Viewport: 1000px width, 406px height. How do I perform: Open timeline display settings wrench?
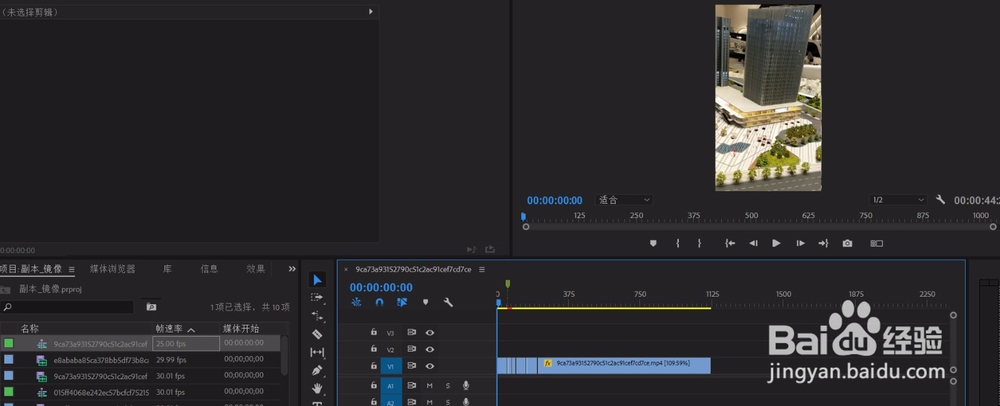pos(448,302)
